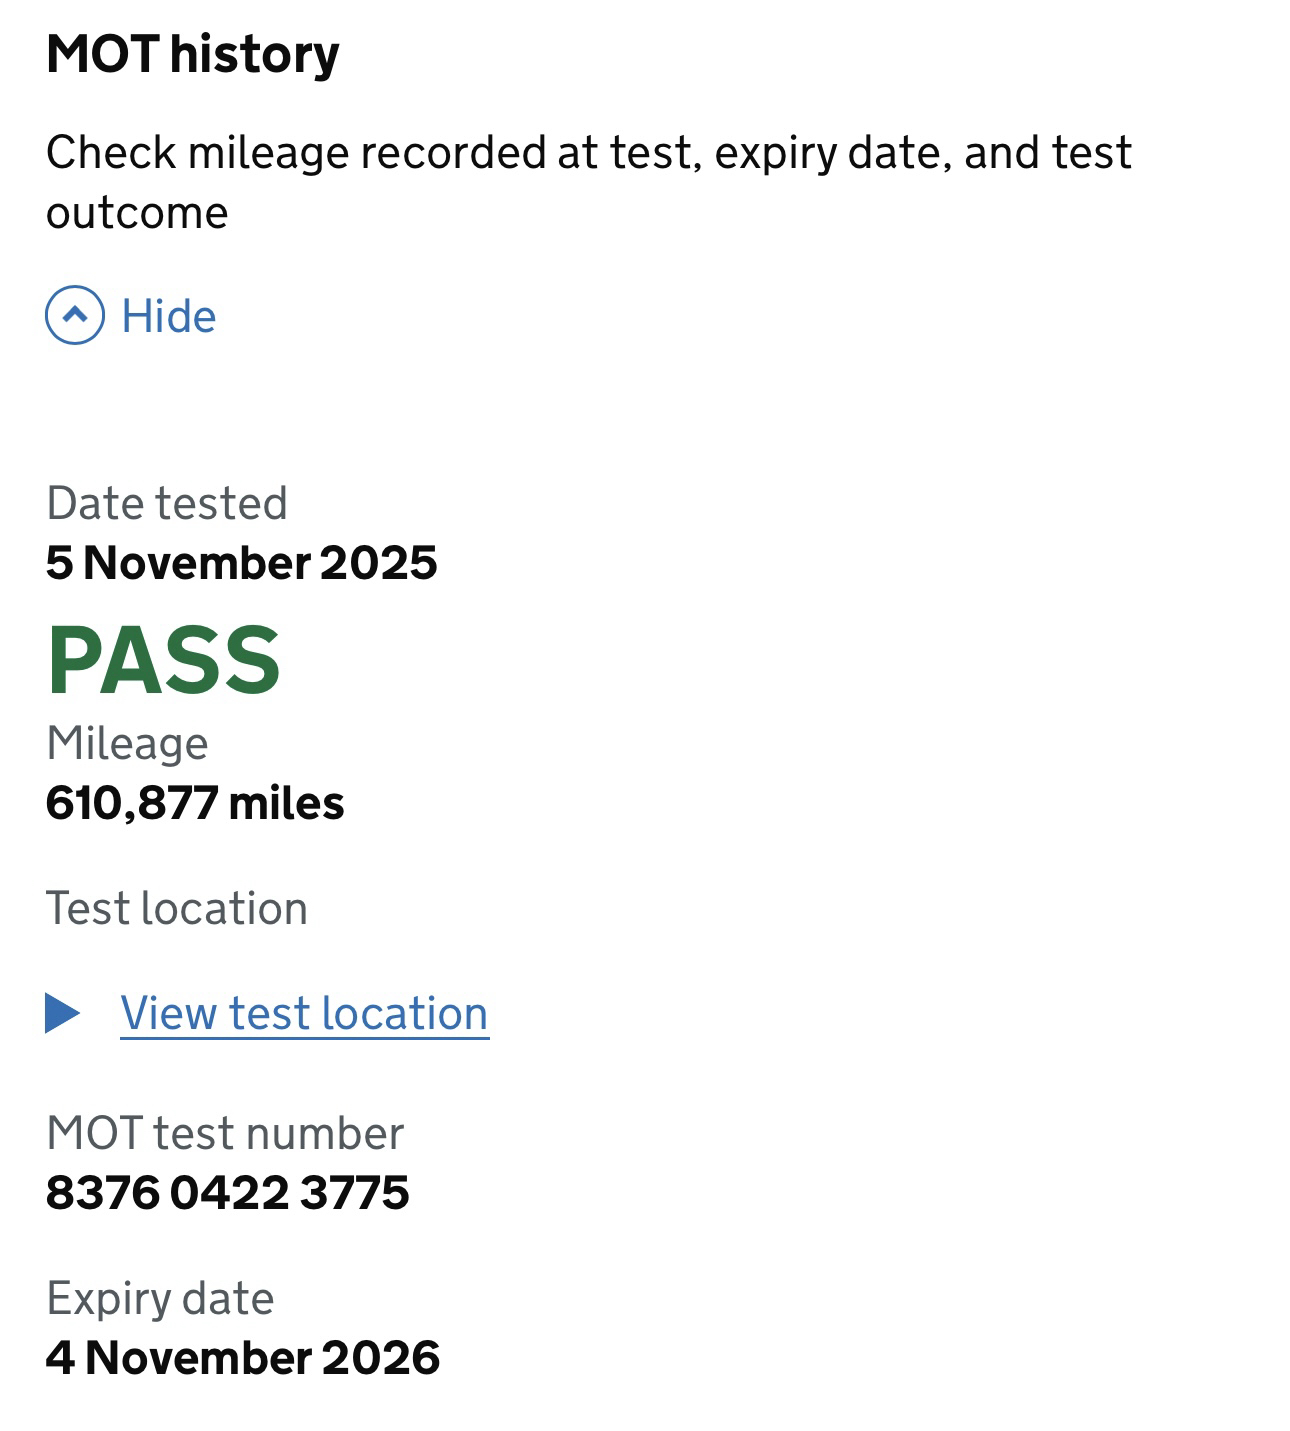The height and width of the screenshot is (1431, 1290).
Task: Click the word 'outcome' in the description
Action: (137, 213)
